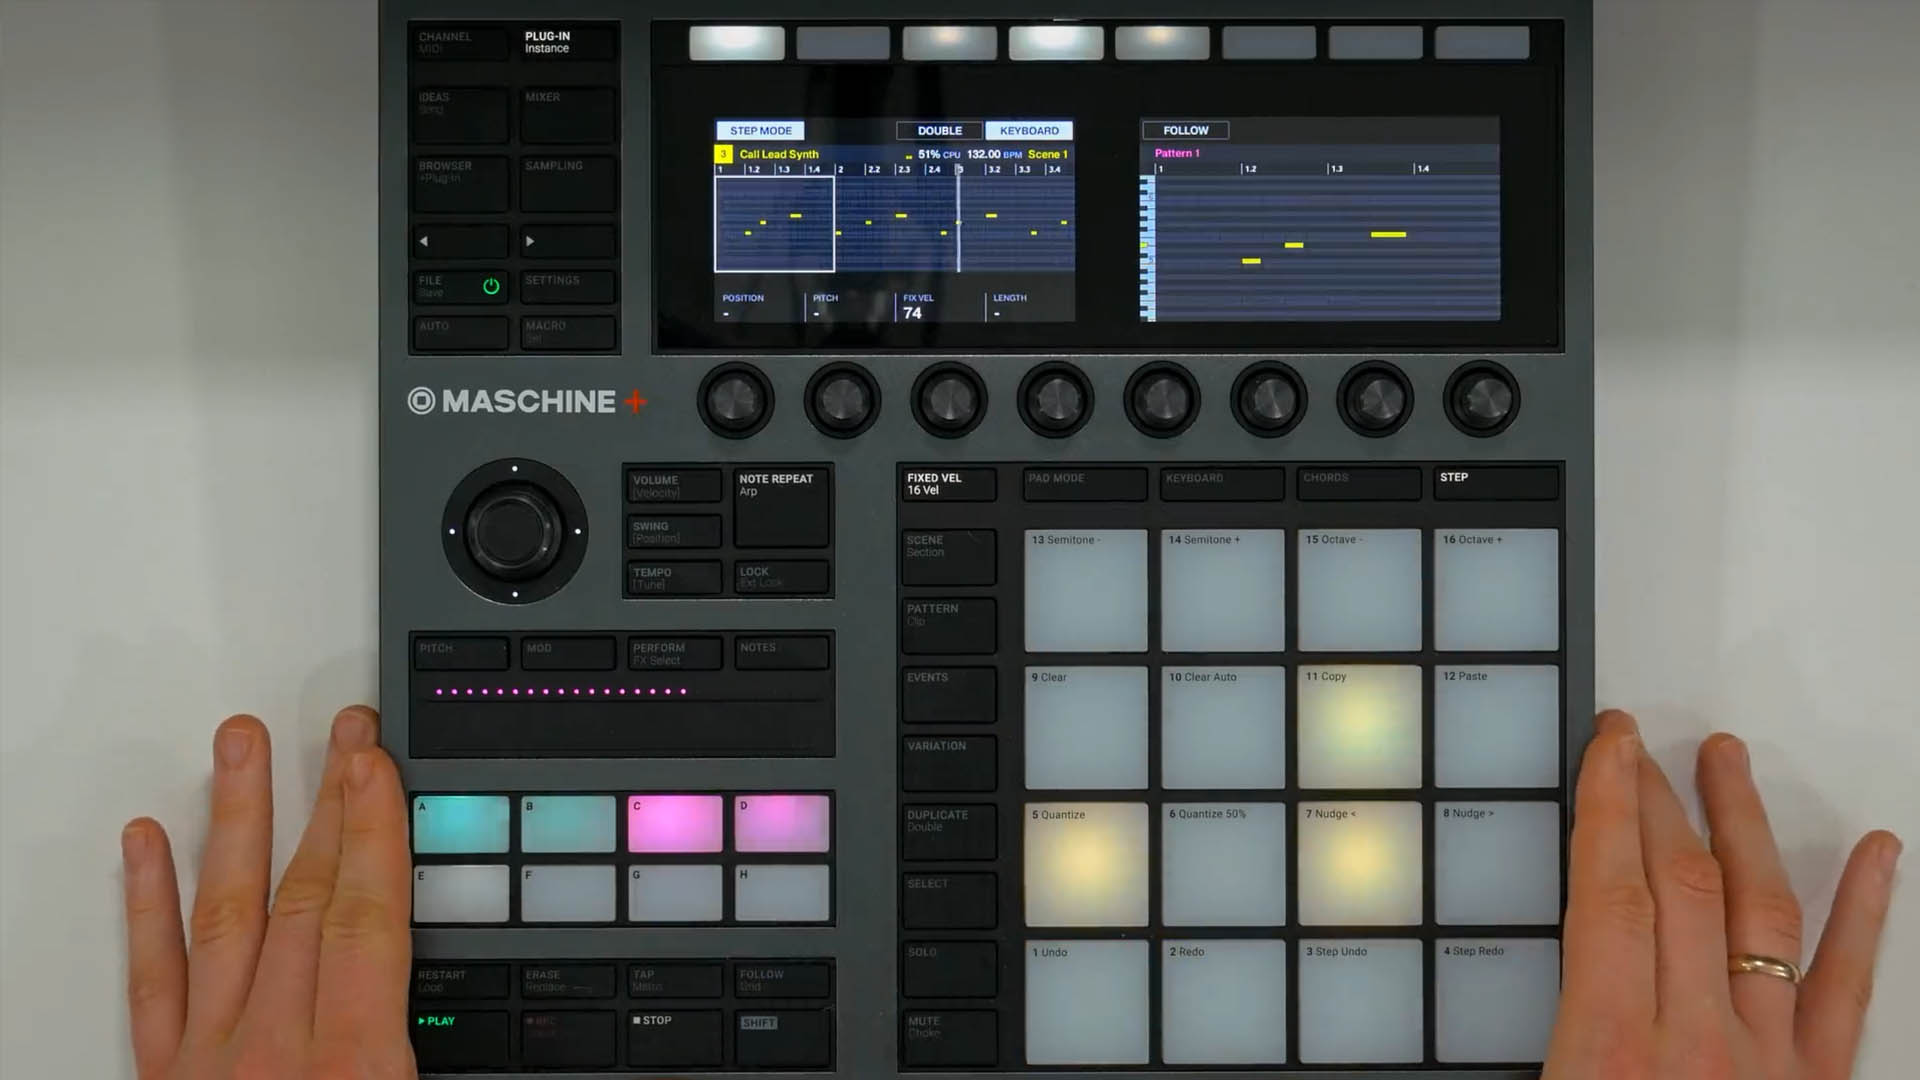Screen dimensions: 1920x1080
Task: Tap the PITCH strip mode button
Action: pyautogui.click(x=460, y=653)
